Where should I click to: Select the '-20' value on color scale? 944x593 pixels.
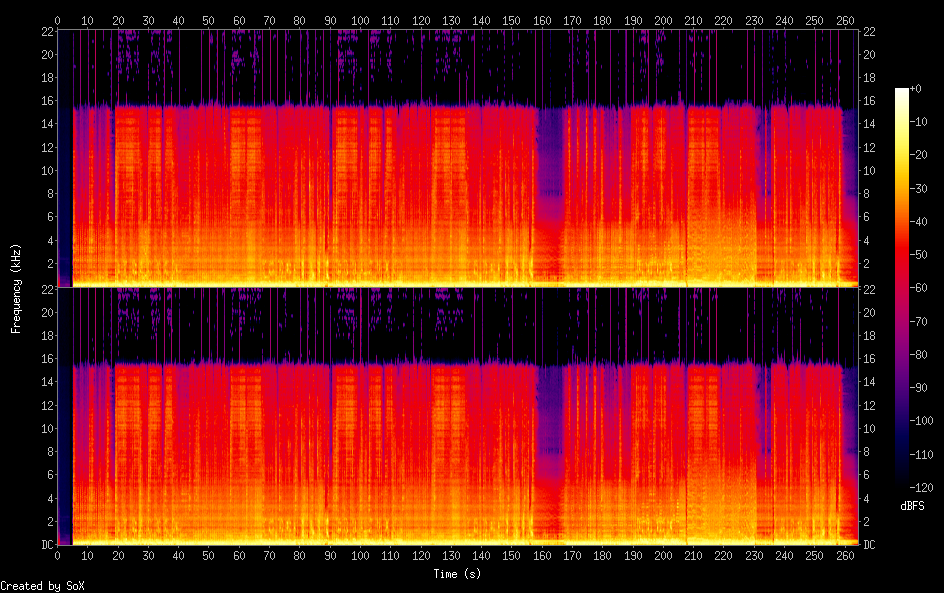(x=918, y=155)
